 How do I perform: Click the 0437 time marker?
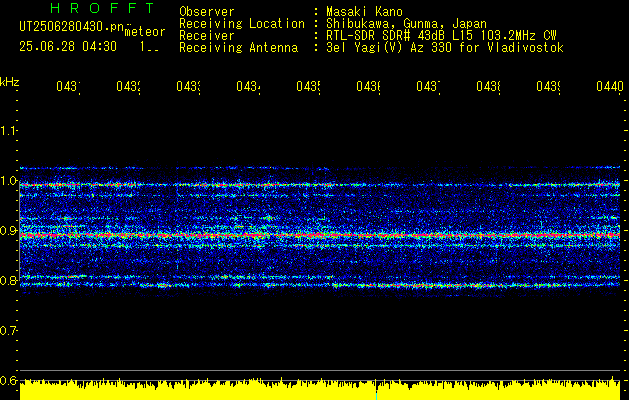(x=428, y=86)
